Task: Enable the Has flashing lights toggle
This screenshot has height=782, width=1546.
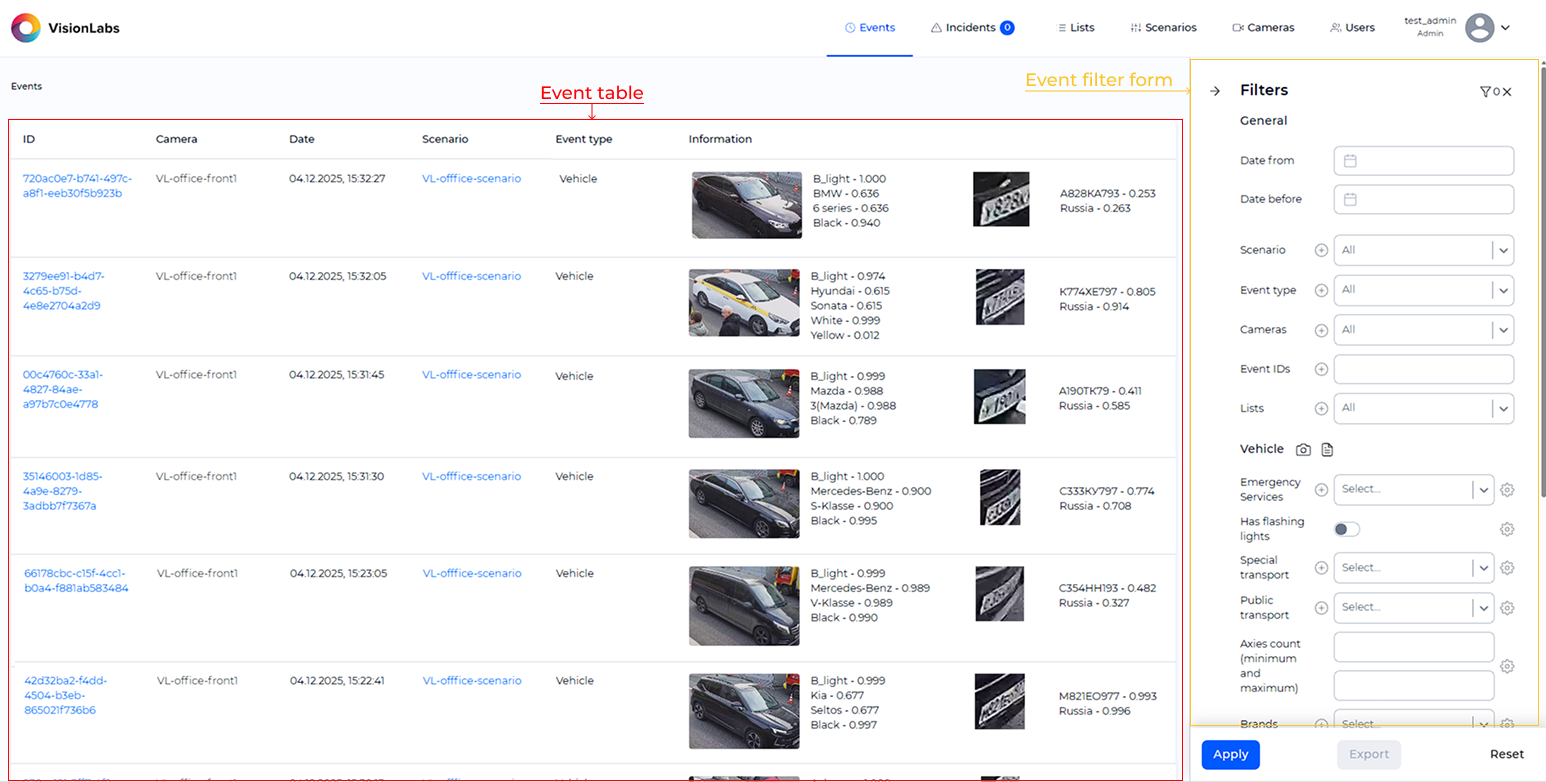Action: tap(1346, 528)
